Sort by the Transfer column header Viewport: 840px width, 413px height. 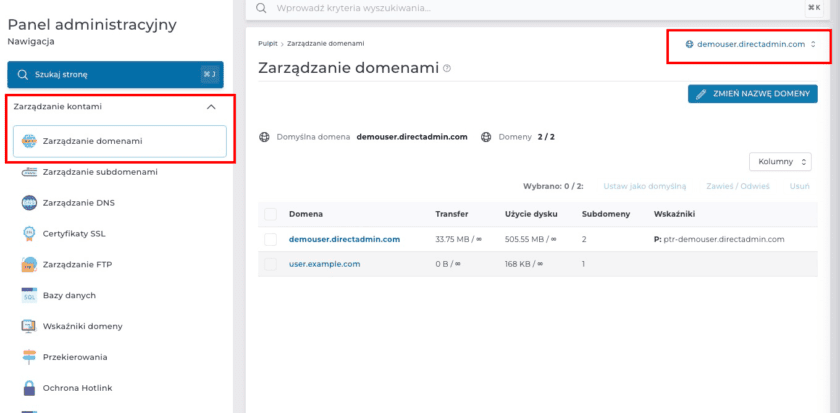point(452,214)
